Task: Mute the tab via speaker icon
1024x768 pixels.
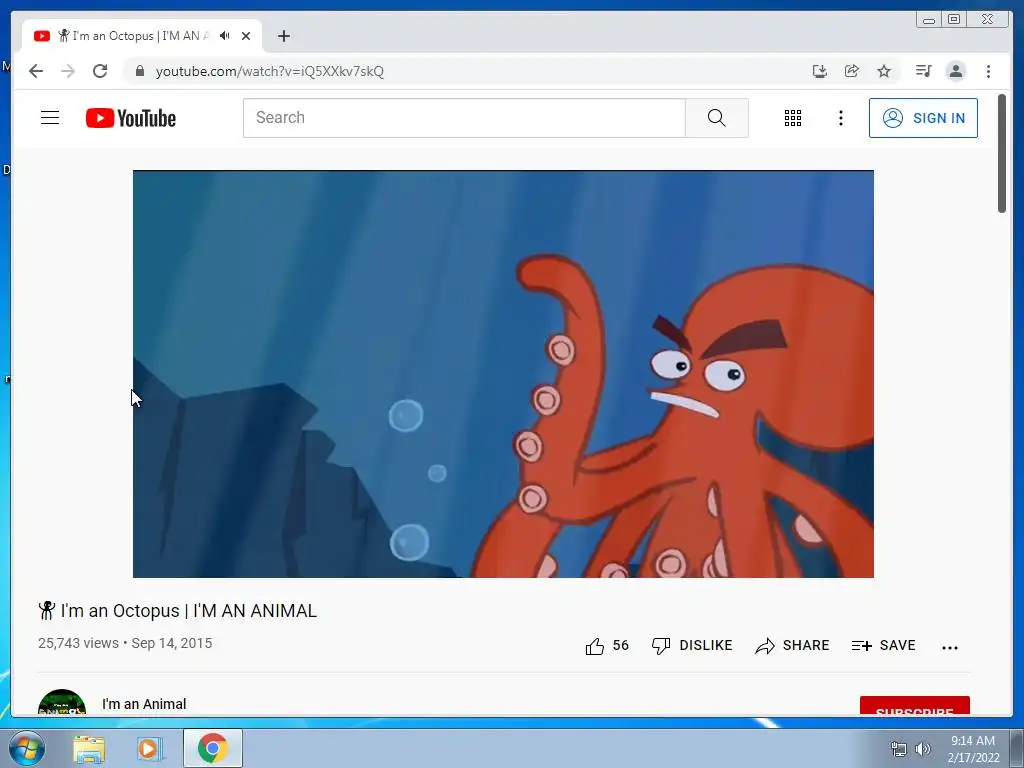Action: (x=225, y=36)
